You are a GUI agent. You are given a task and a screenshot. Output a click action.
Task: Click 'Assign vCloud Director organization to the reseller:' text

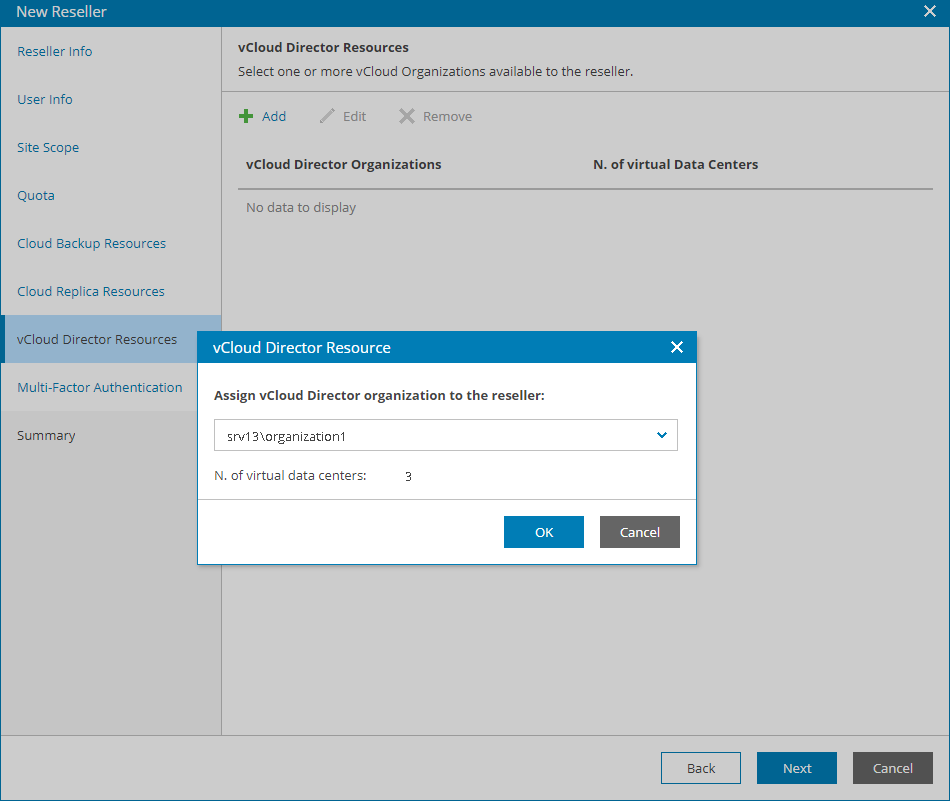point(379,395)
